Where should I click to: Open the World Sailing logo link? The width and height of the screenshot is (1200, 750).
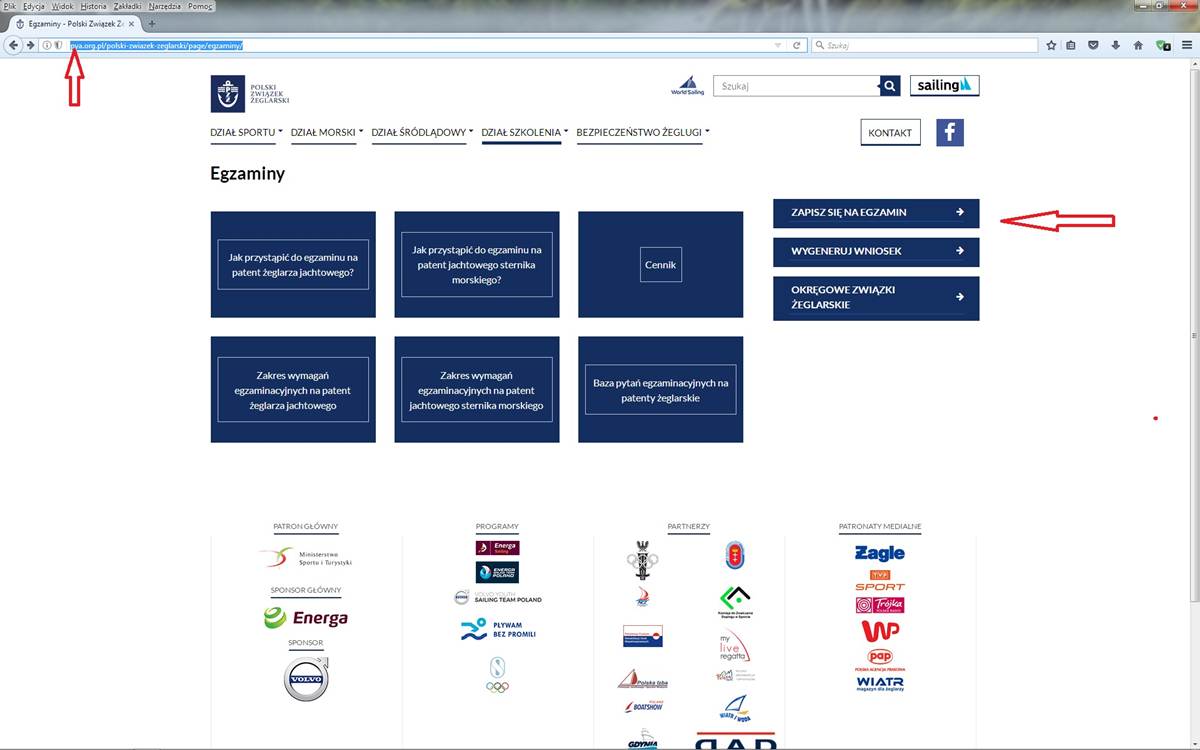point(687,86)
